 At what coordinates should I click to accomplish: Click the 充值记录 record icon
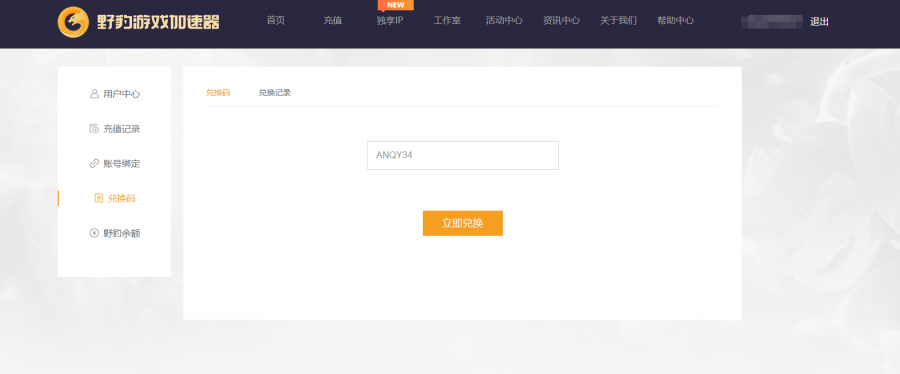coord(94,128)
